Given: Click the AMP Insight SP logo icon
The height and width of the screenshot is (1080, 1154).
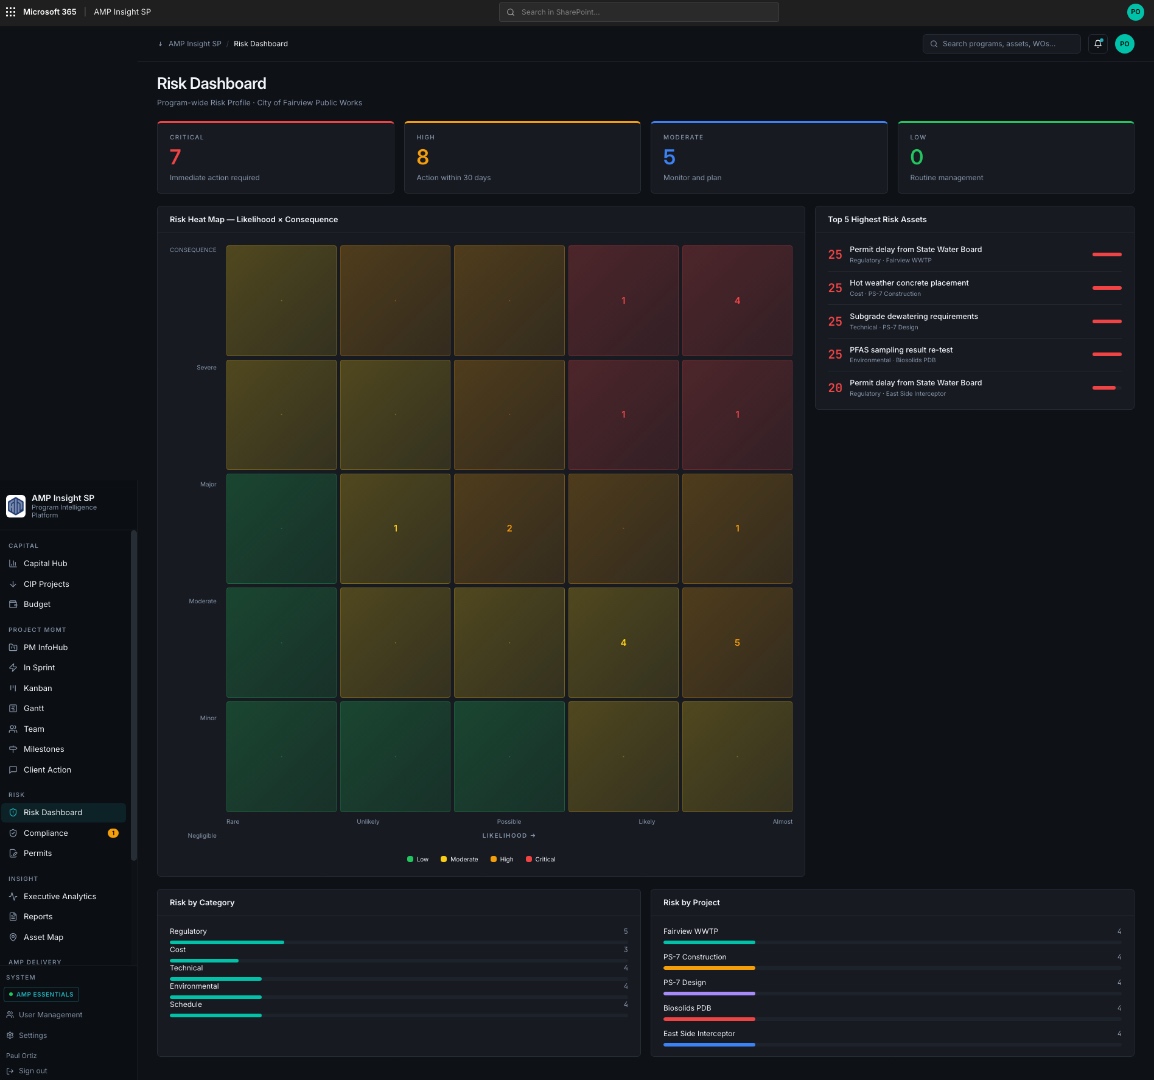Looking at the screenshot, I should [15, 506].
